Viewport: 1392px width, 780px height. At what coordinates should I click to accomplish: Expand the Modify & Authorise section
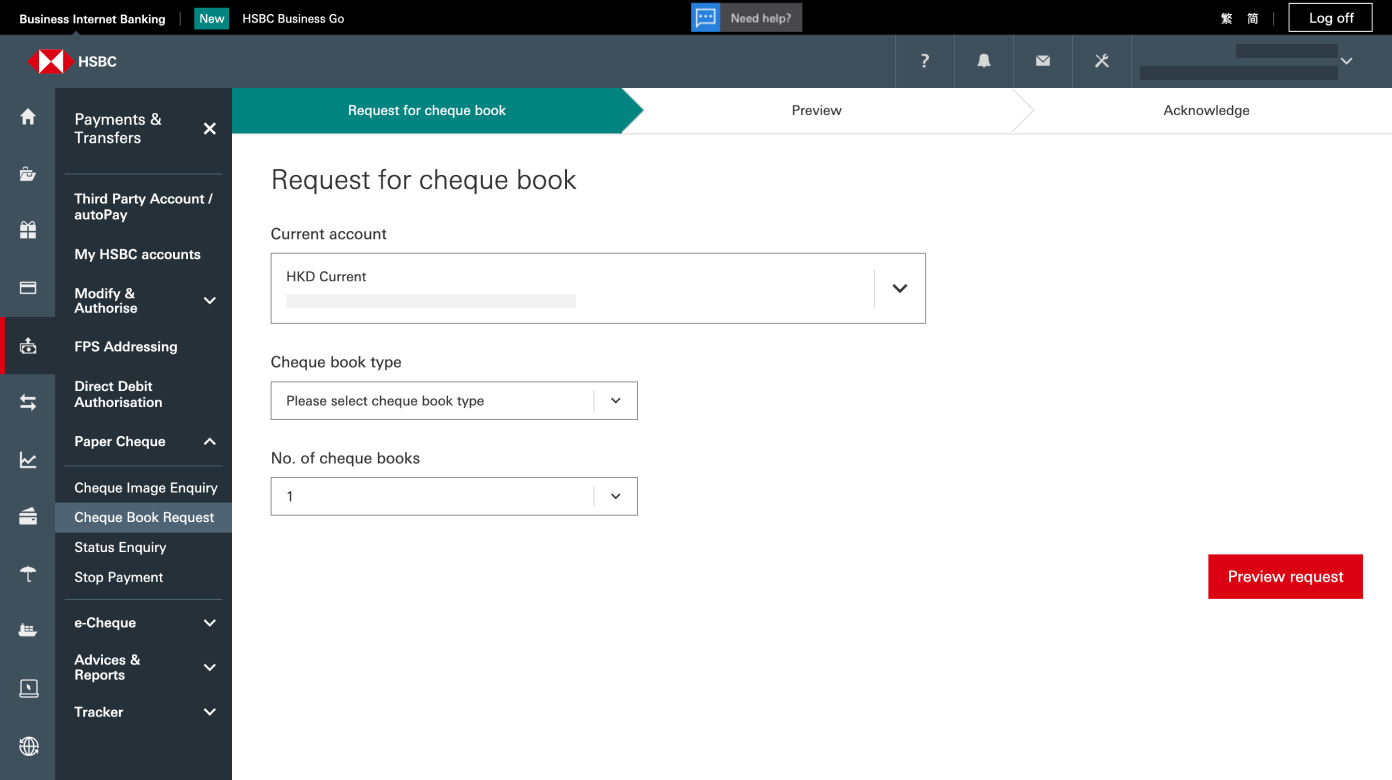210,301
